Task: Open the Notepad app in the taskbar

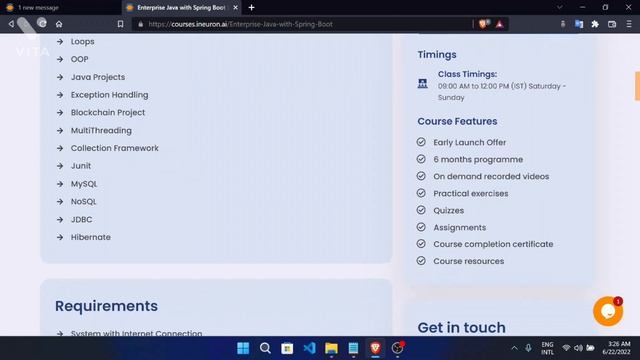Action: pos(353,348)
